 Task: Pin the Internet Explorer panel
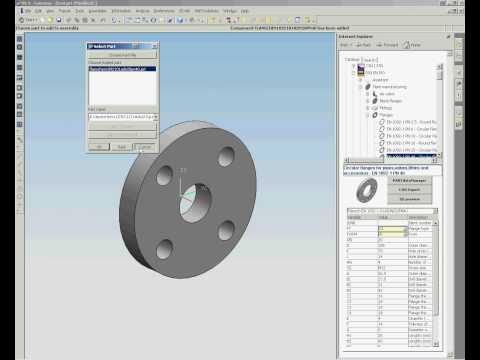(x=448, y=37)
